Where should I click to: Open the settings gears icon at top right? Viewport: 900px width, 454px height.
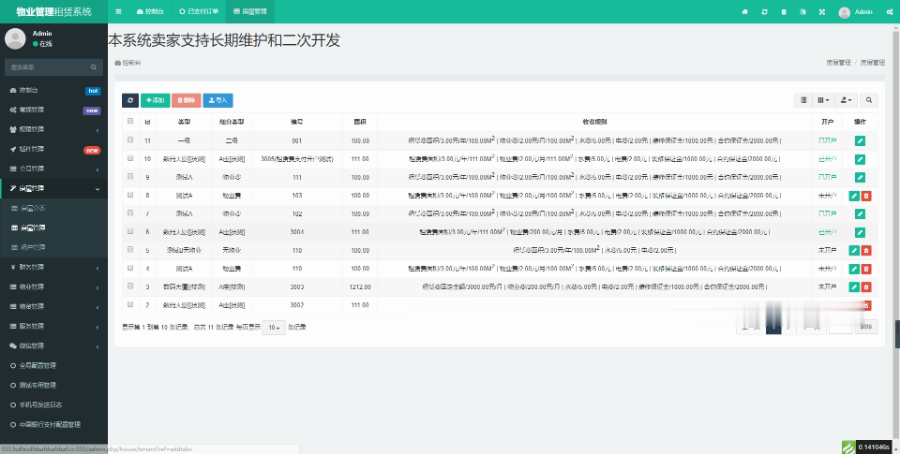[x=889, y=12]
